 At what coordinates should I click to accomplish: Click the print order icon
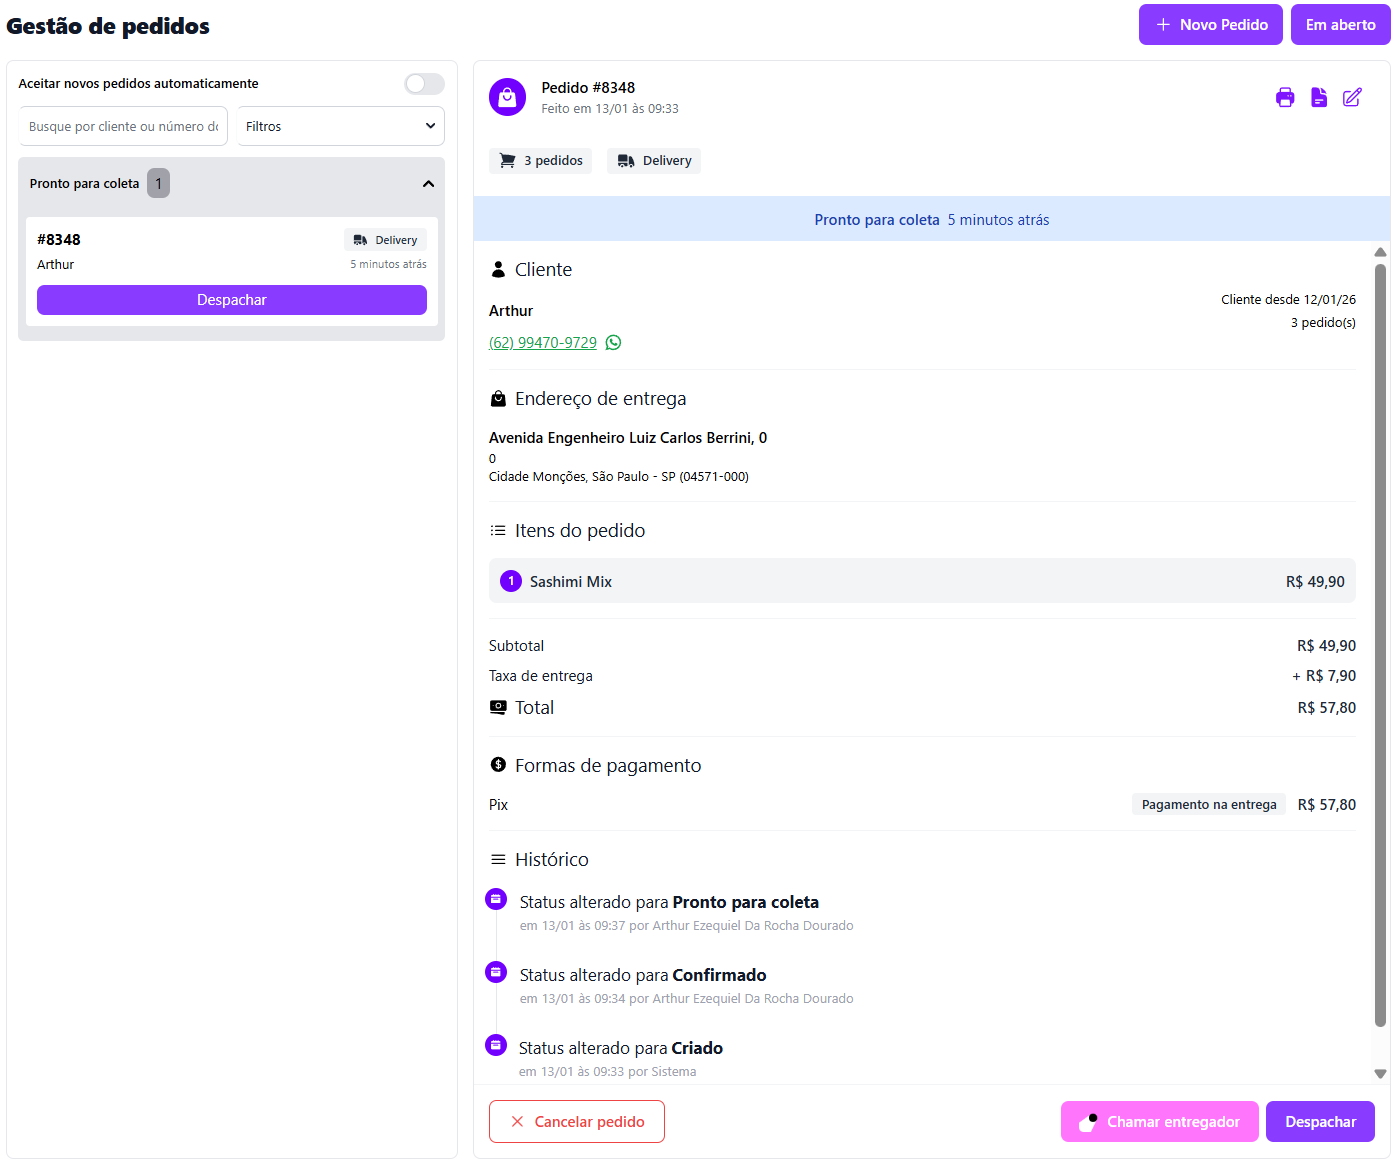pyautogui.click(x=1285, y=97)
